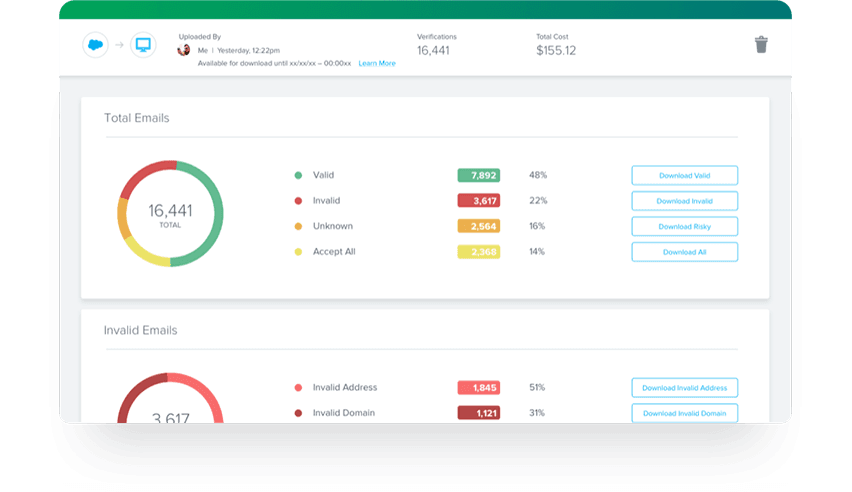Click the Download Invalid button
This screenshot has width=852, height=492.
[x=684, y=201]
